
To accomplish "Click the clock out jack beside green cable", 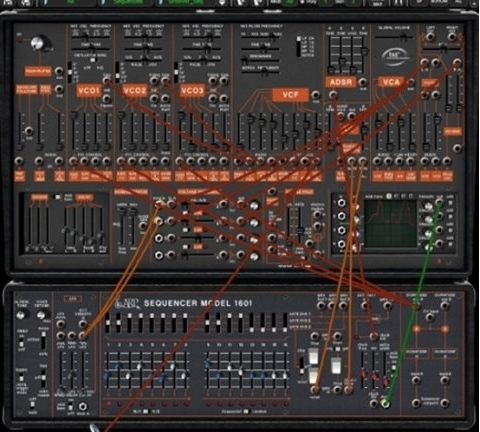I will click(x=374, y=404).
